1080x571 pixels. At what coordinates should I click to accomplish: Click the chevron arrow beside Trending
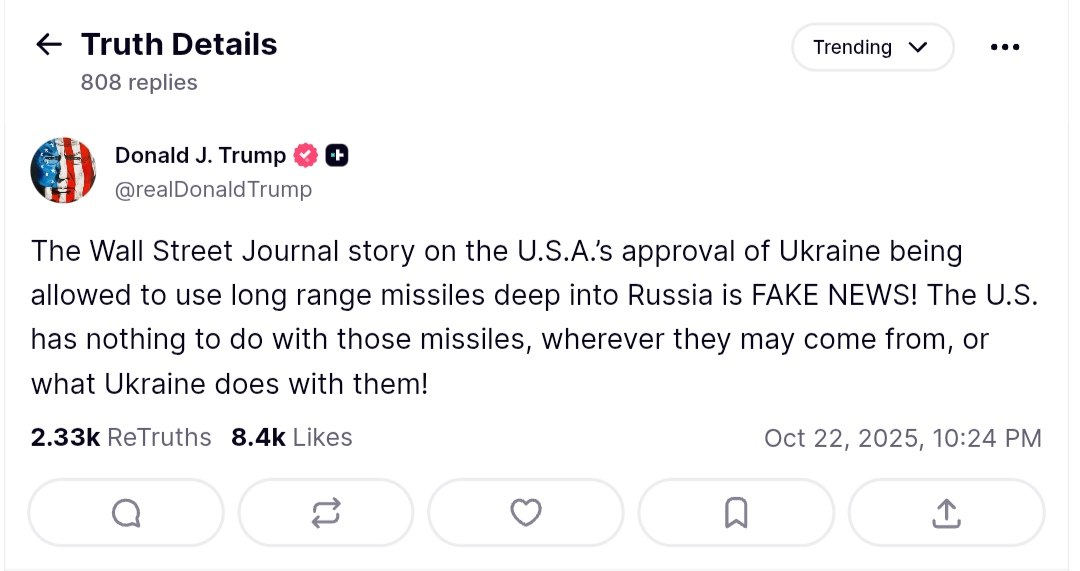[918, 47]
